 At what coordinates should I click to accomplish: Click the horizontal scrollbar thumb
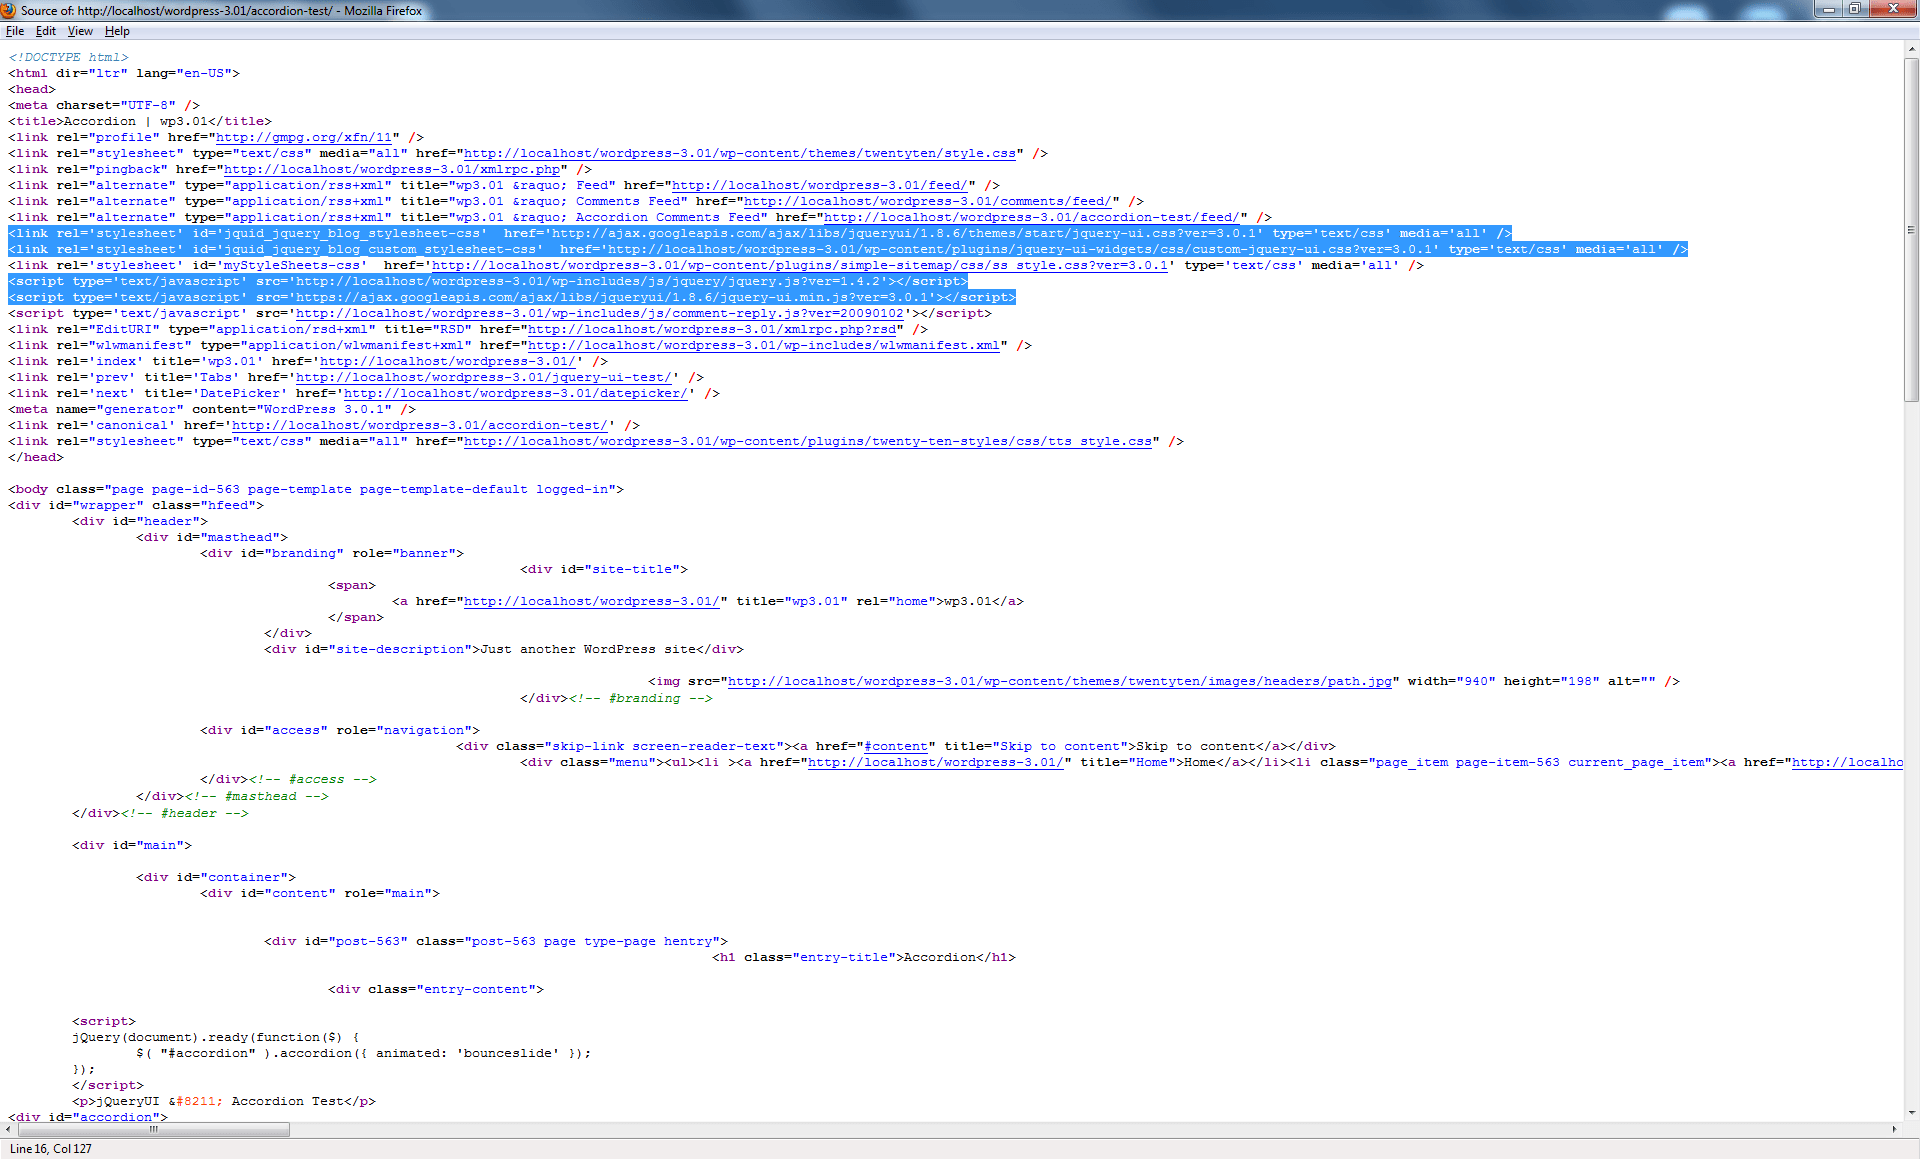[155, 1129]
